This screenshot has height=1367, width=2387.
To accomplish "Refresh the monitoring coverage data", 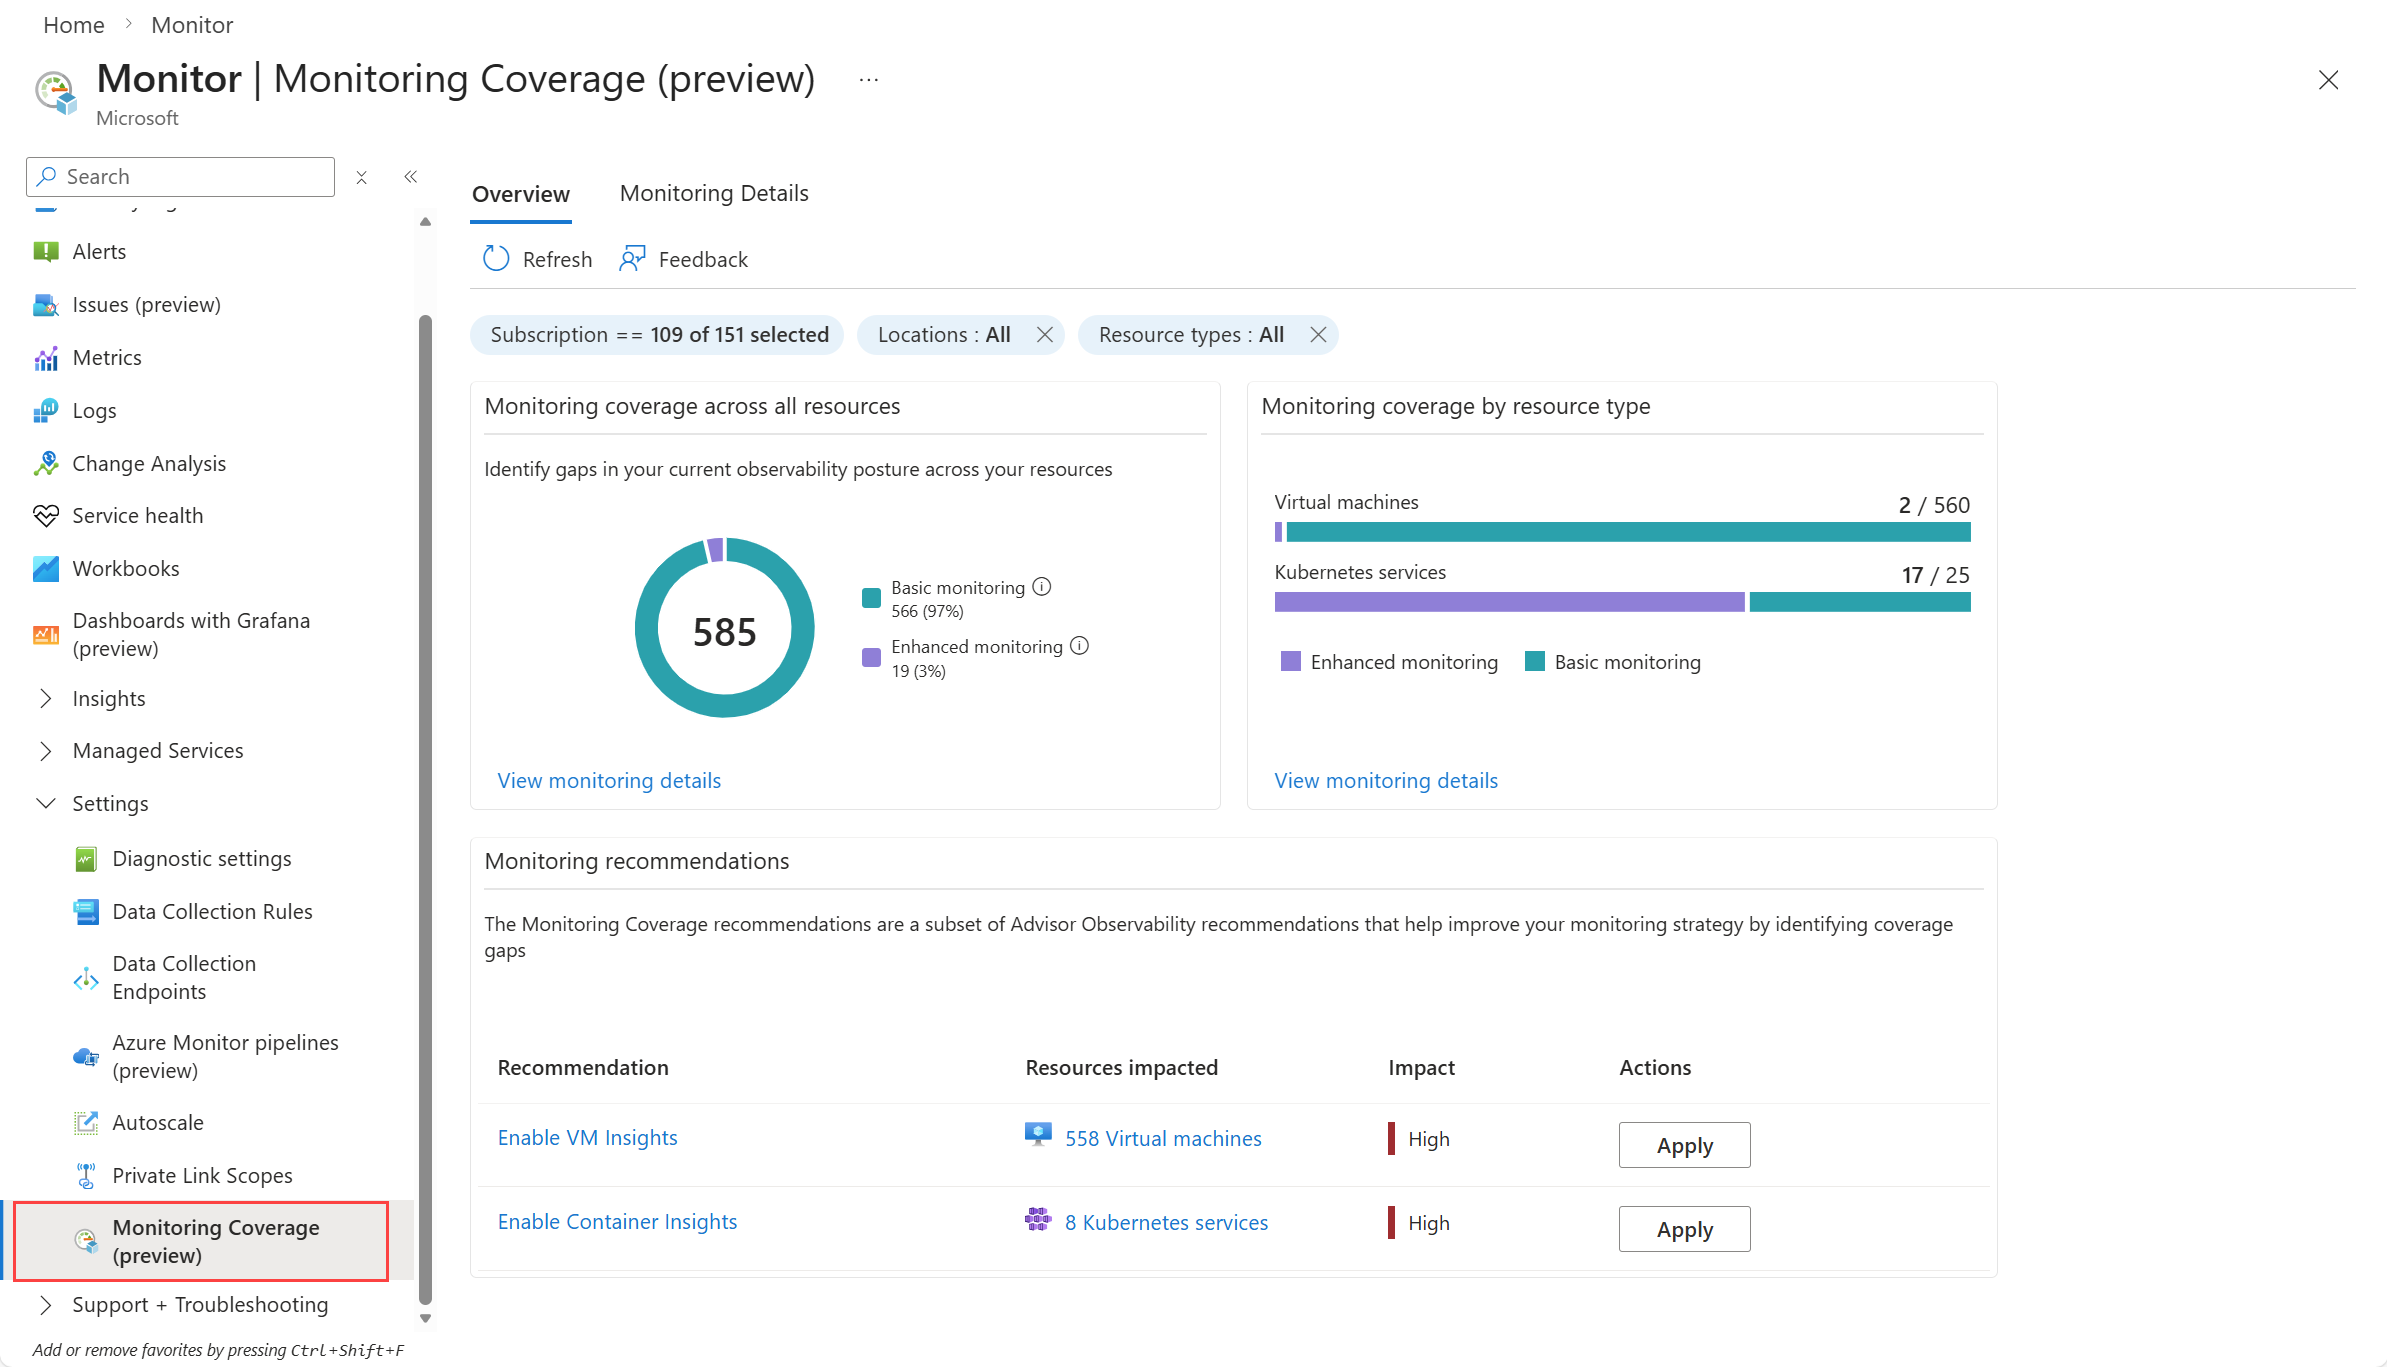I will (x=537, y=259).
